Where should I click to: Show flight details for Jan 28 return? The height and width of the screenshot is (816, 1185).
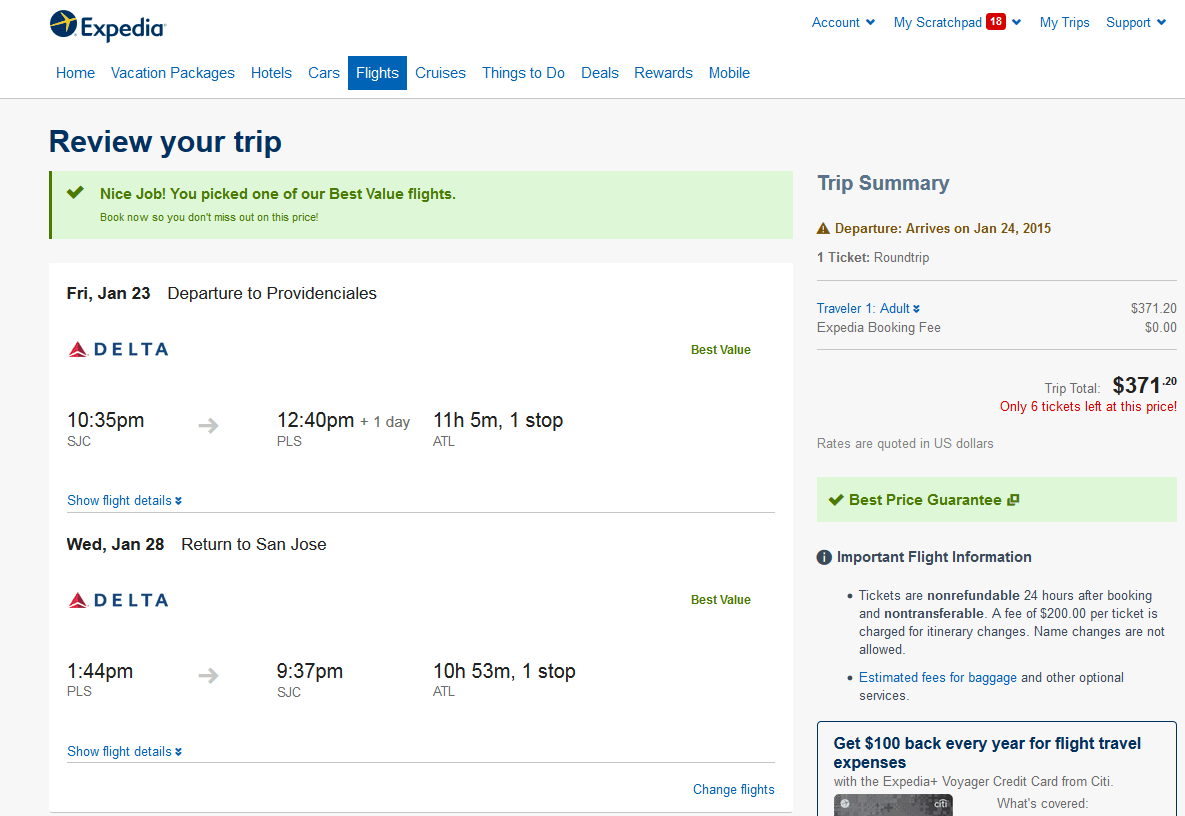[x=124, y=751]
